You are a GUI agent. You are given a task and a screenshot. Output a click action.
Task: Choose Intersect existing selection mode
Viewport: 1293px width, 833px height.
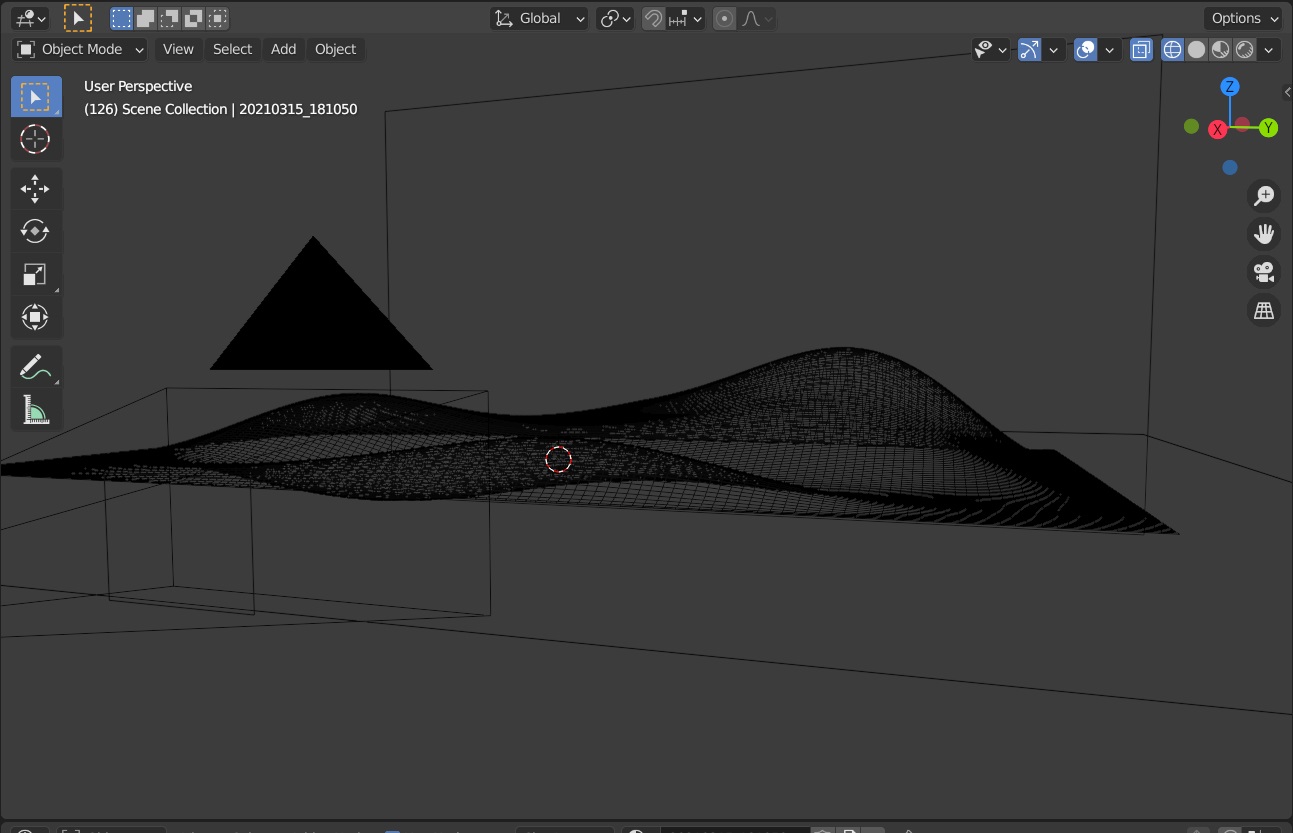tap(218, 18)
